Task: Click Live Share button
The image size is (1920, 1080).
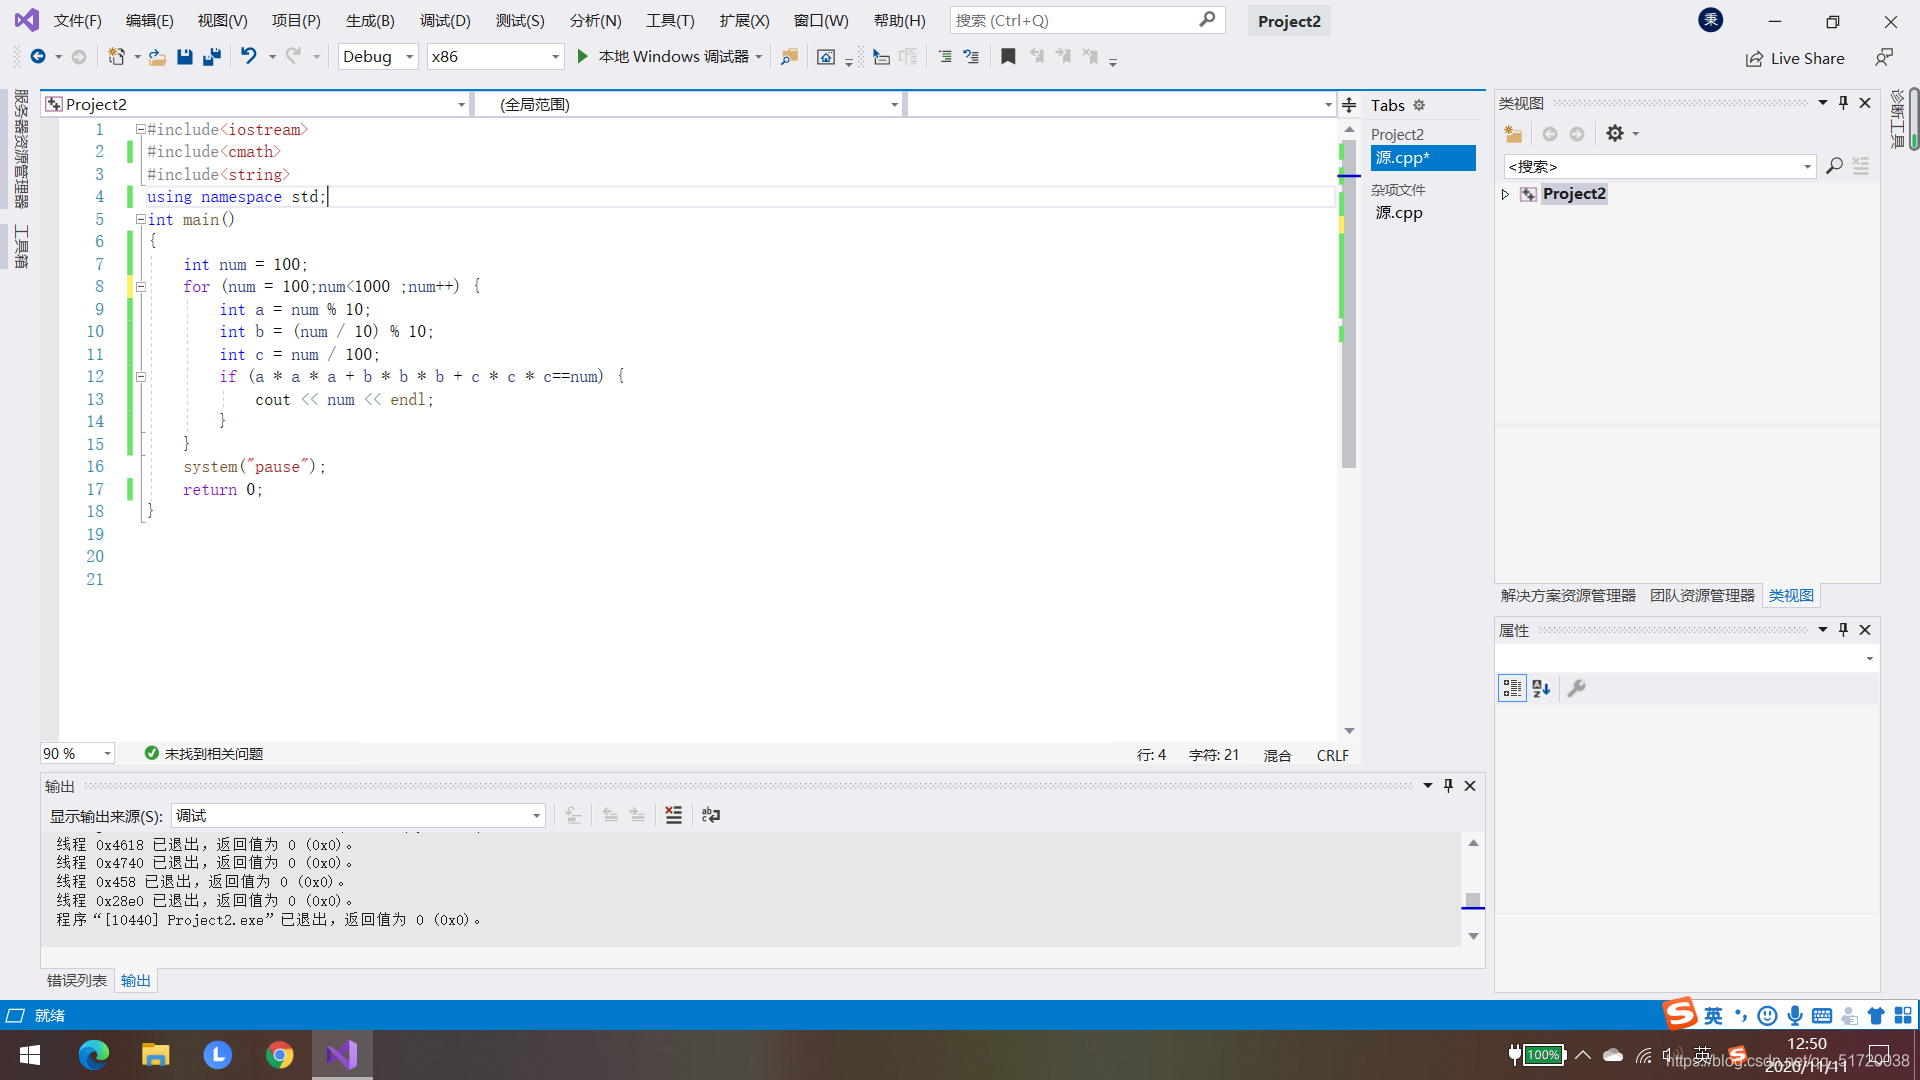Action: 1795,58
